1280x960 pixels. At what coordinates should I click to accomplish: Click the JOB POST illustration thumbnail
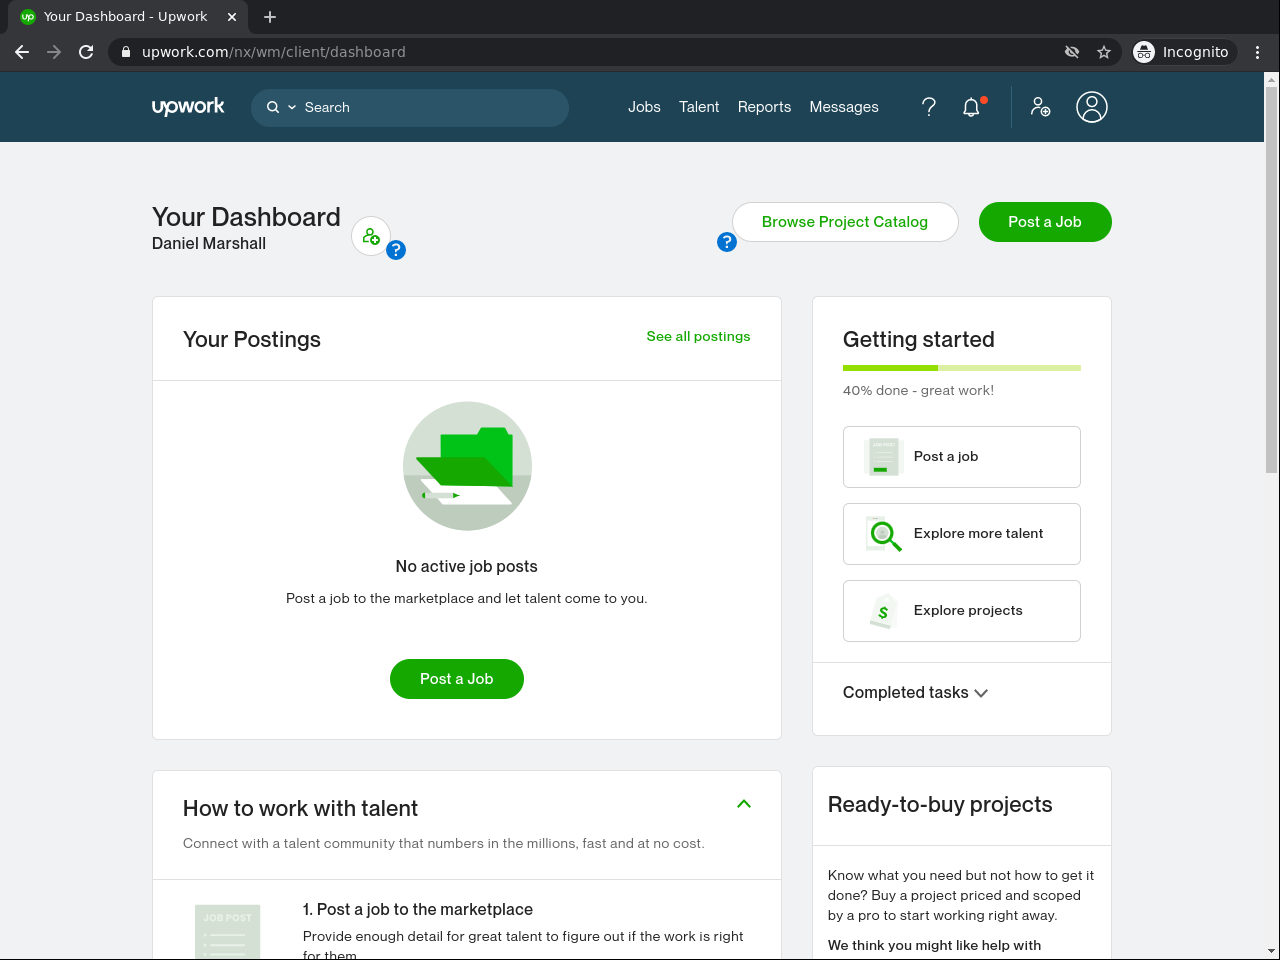pos(227,932)
